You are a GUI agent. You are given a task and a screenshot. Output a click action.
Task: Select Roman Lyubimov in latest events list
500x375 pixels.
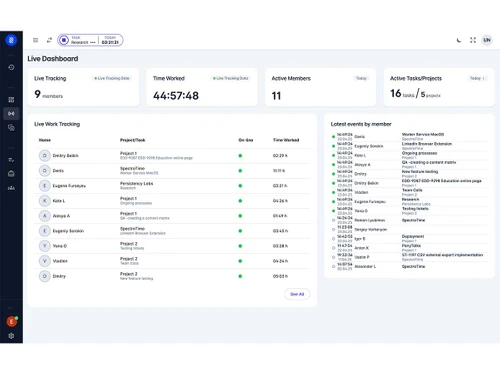pyautogui.click(x=370, y=220)
